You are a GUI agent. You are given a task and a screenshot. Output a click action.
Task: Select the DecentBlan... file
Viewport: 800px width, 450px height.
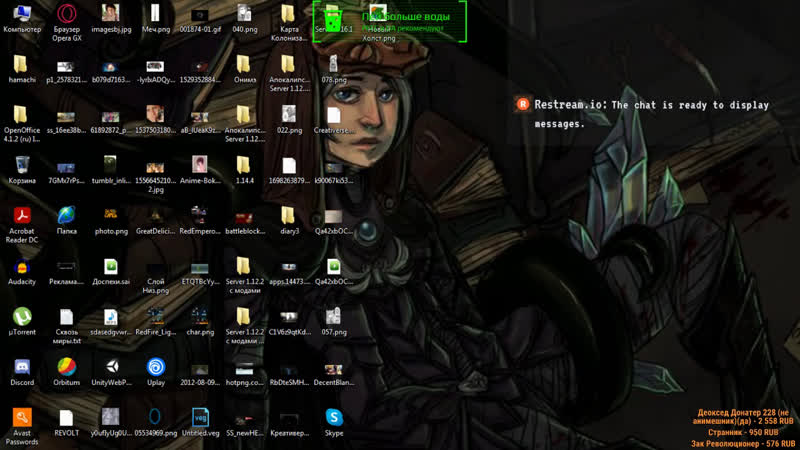point(334,371)
